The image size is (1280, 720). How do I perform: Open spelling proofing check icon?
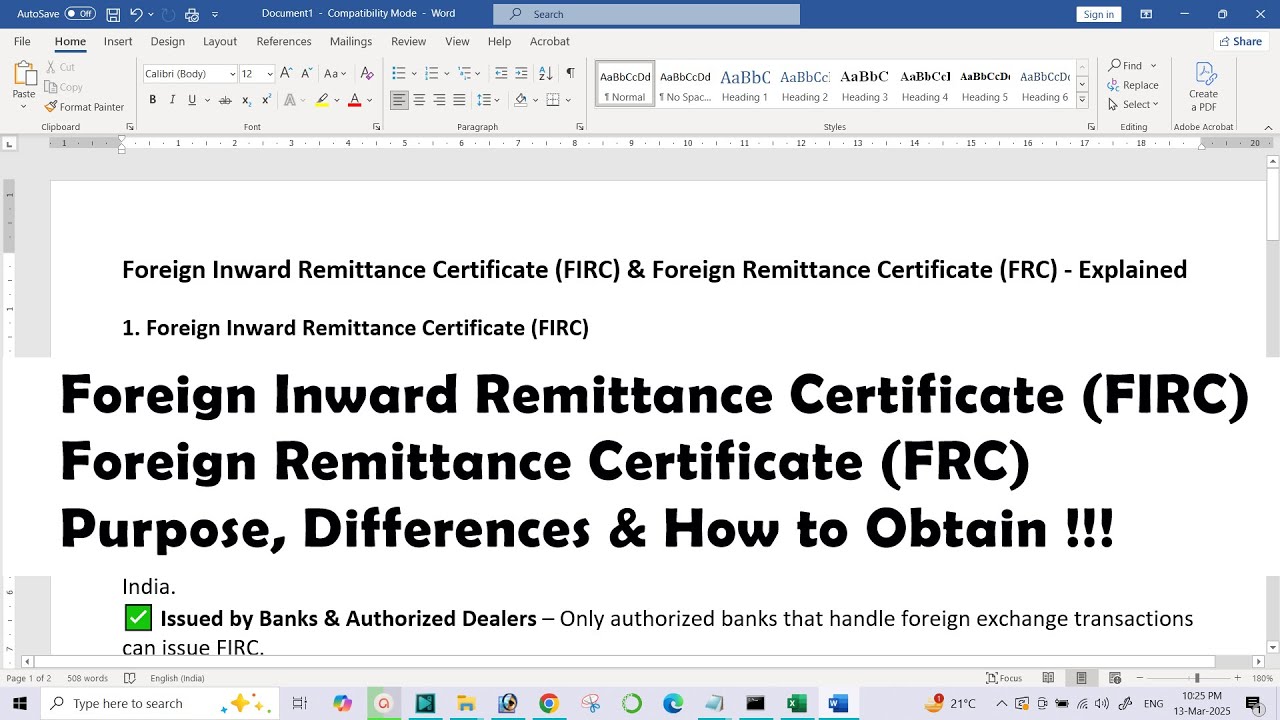pyautogui.click(x=129, y=678)
